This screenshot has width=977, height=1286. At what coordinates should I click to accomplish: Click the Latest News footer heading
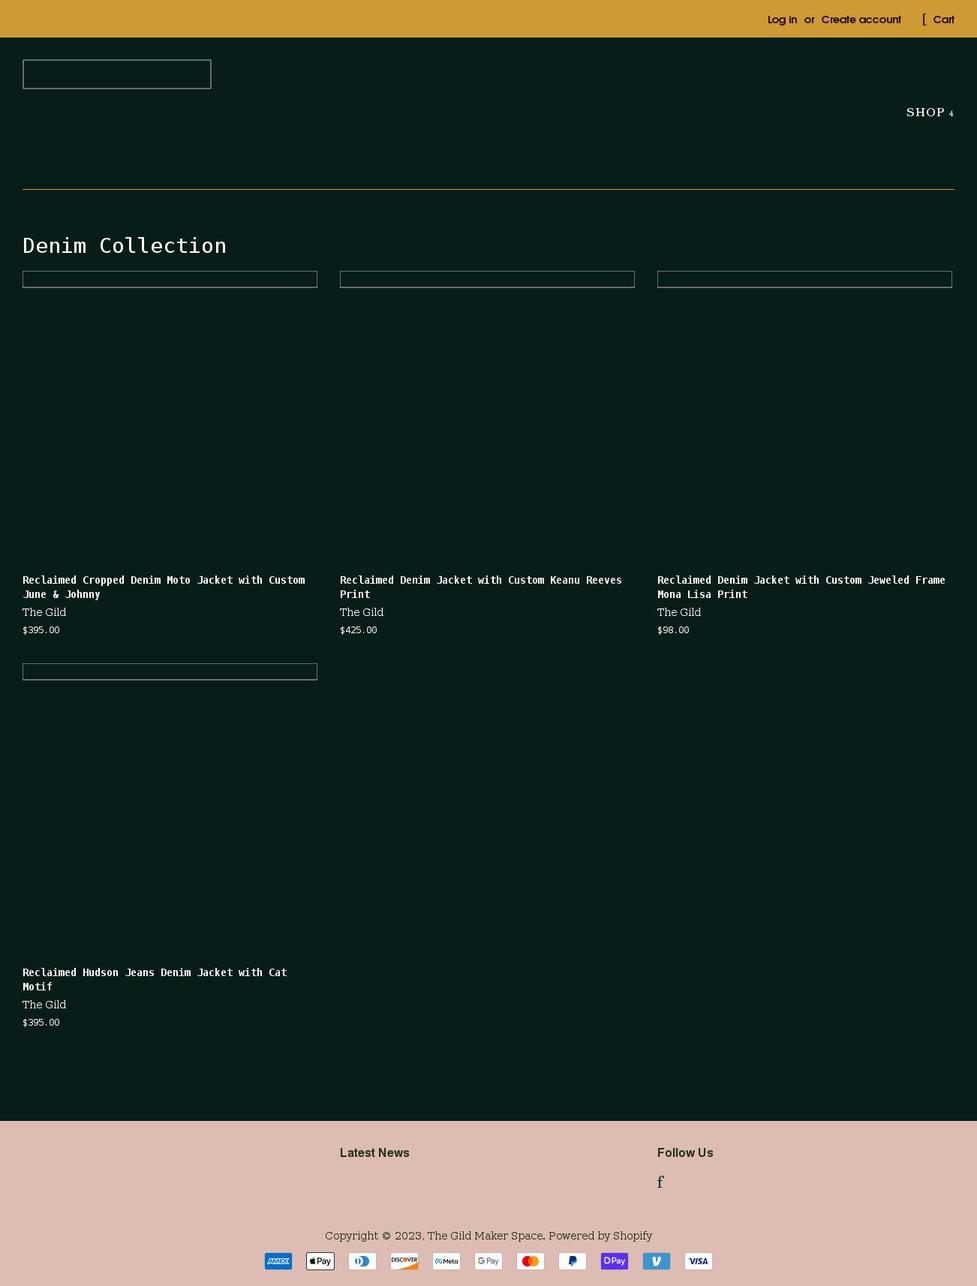coord(374,1153)
